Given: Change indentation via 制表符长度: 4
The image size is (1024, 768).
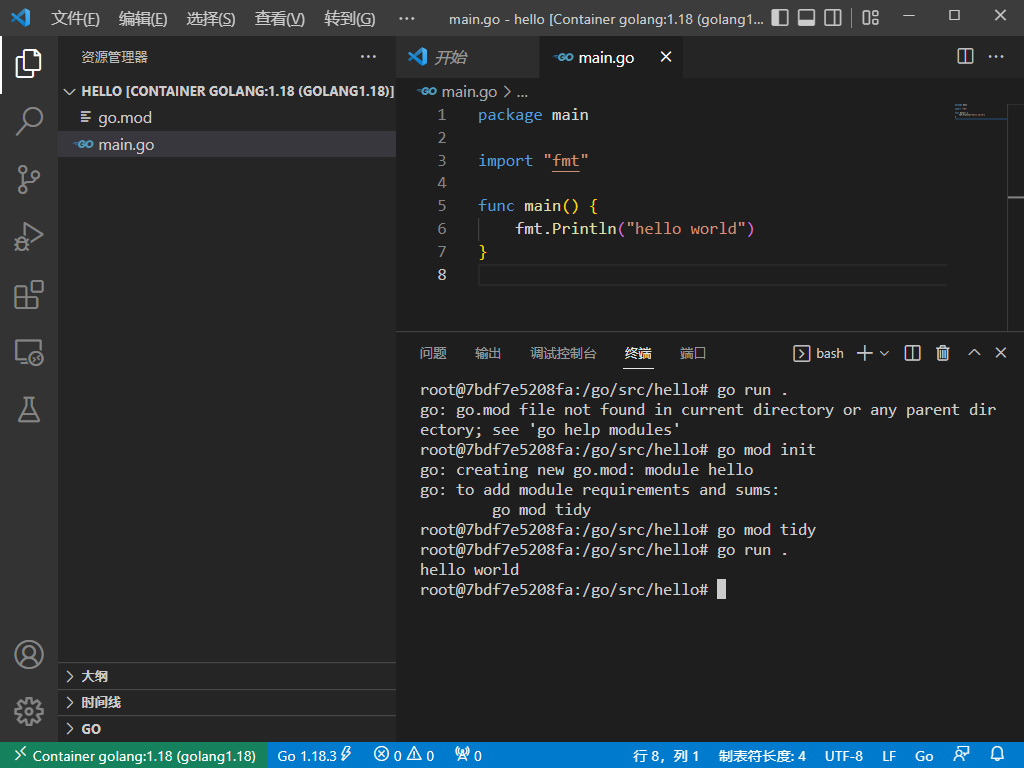Looking at the screenshot, I should coord(762,756).
